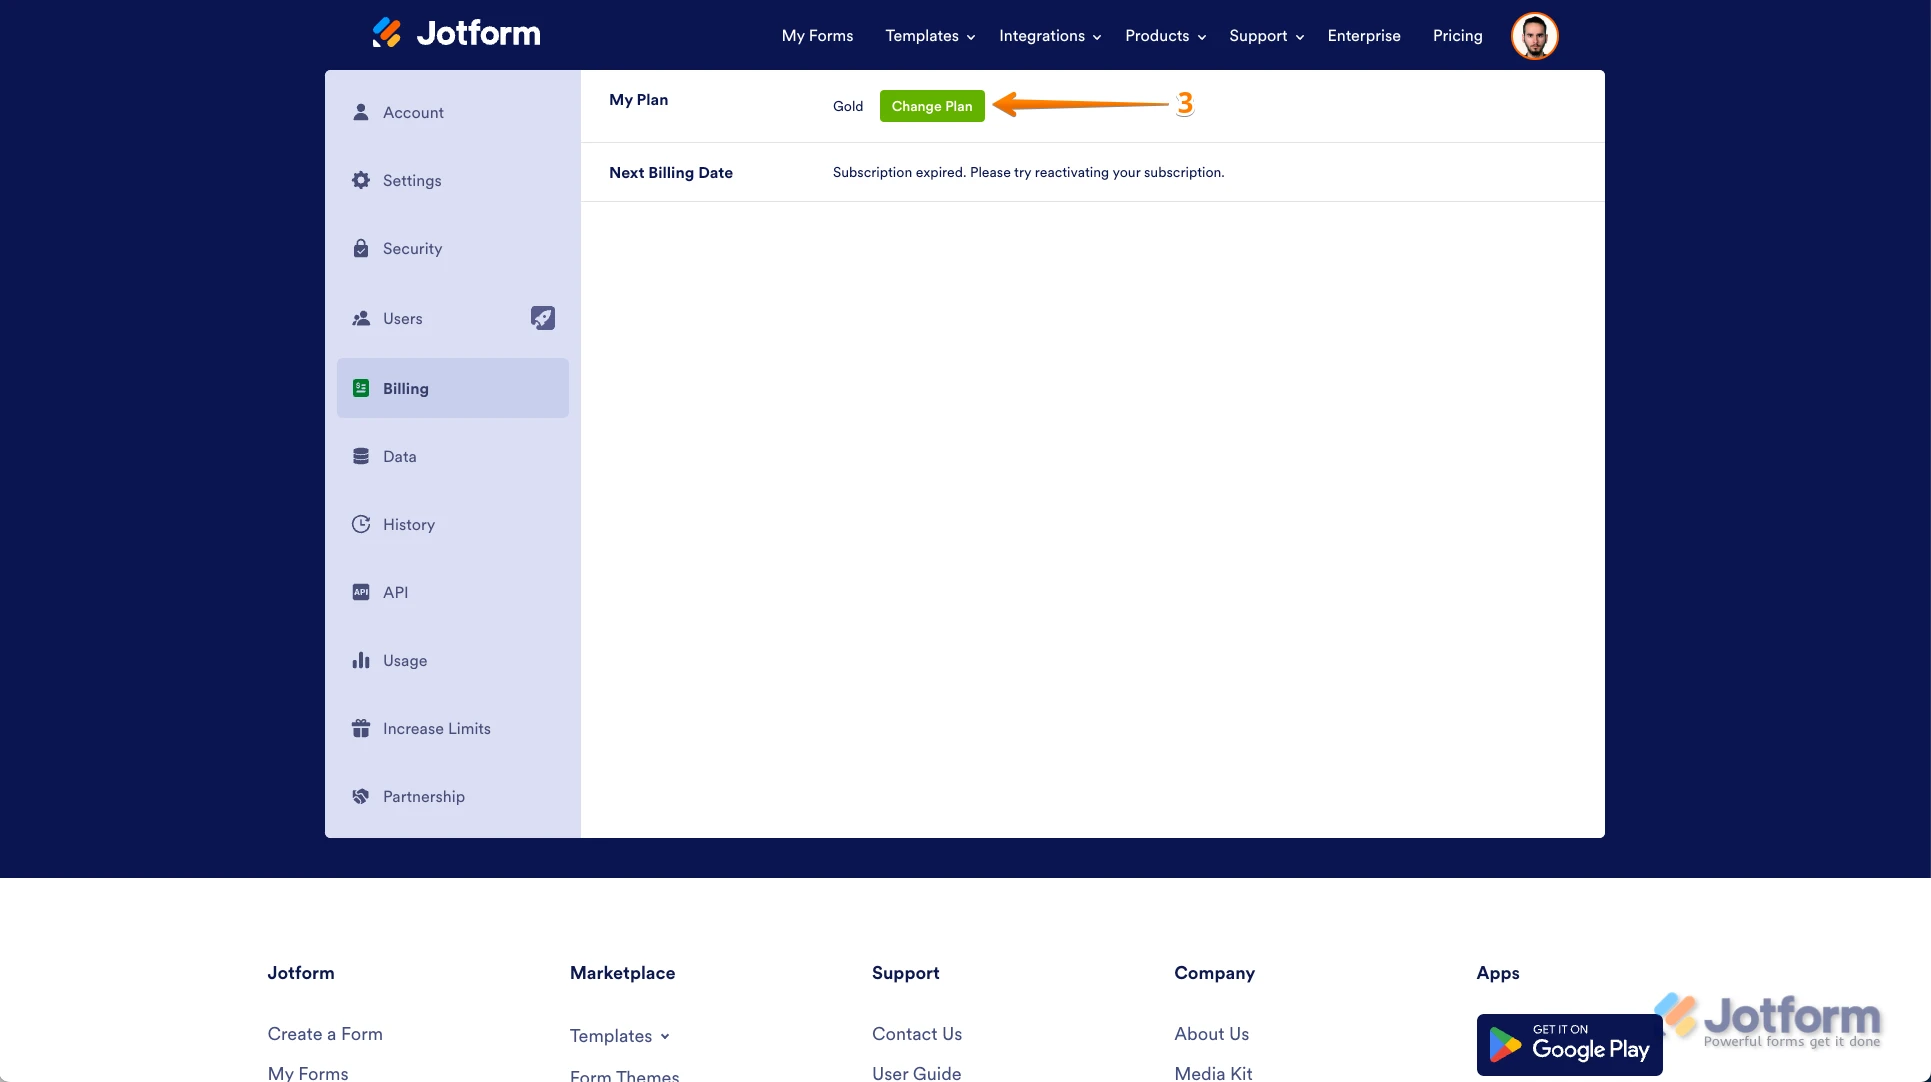Open My Forms in top navigation
The height and width of the screenshot is (1082, 1931).
[817, 36]
